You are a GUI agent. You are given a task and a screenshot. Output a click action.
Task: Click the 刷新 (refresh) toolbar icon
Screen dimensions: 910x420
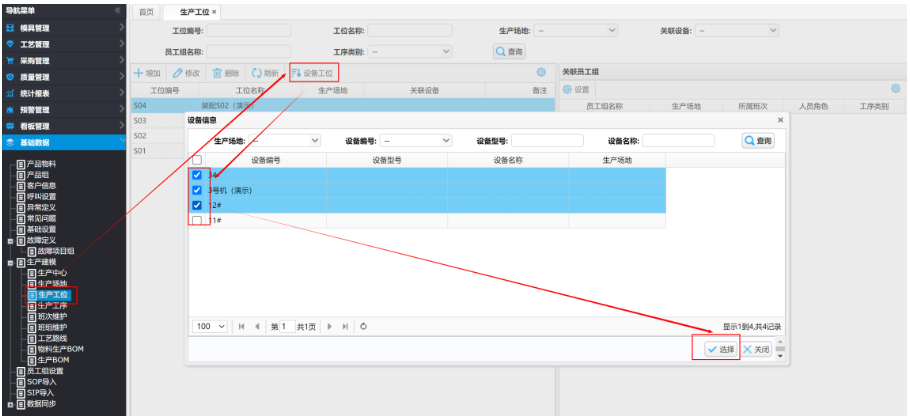(x=257, y=73)
